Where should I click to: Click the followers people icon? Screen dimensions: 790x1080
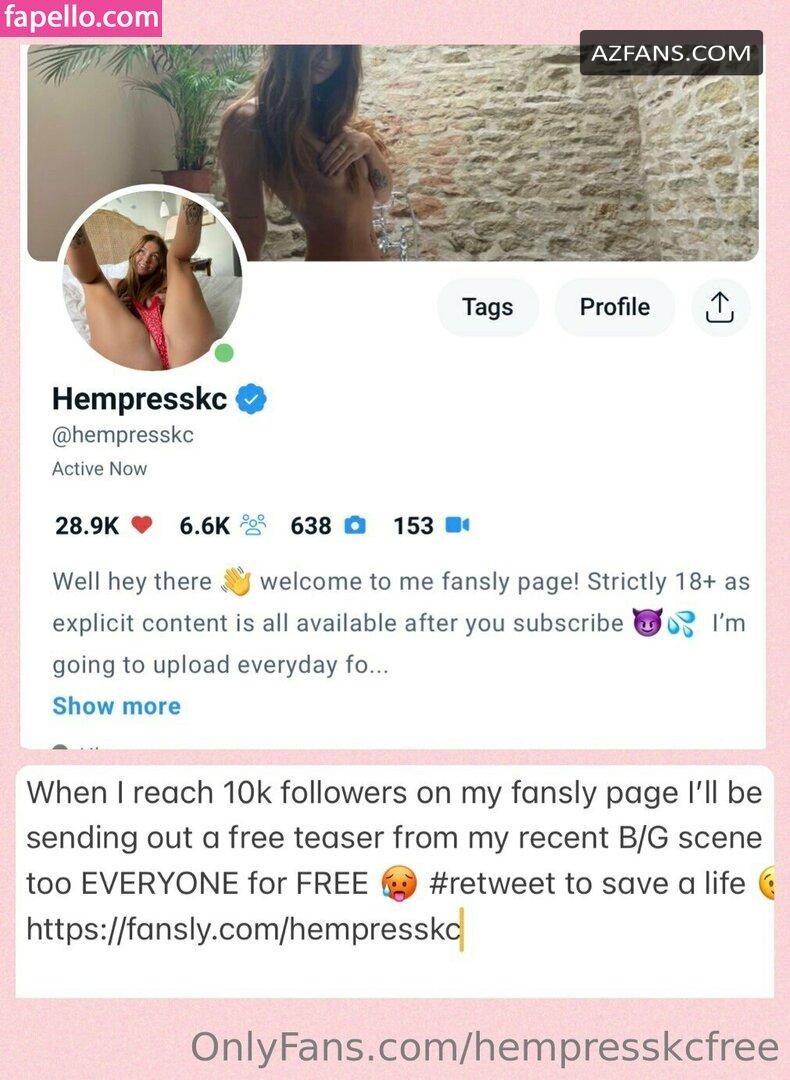coord(253,526)
